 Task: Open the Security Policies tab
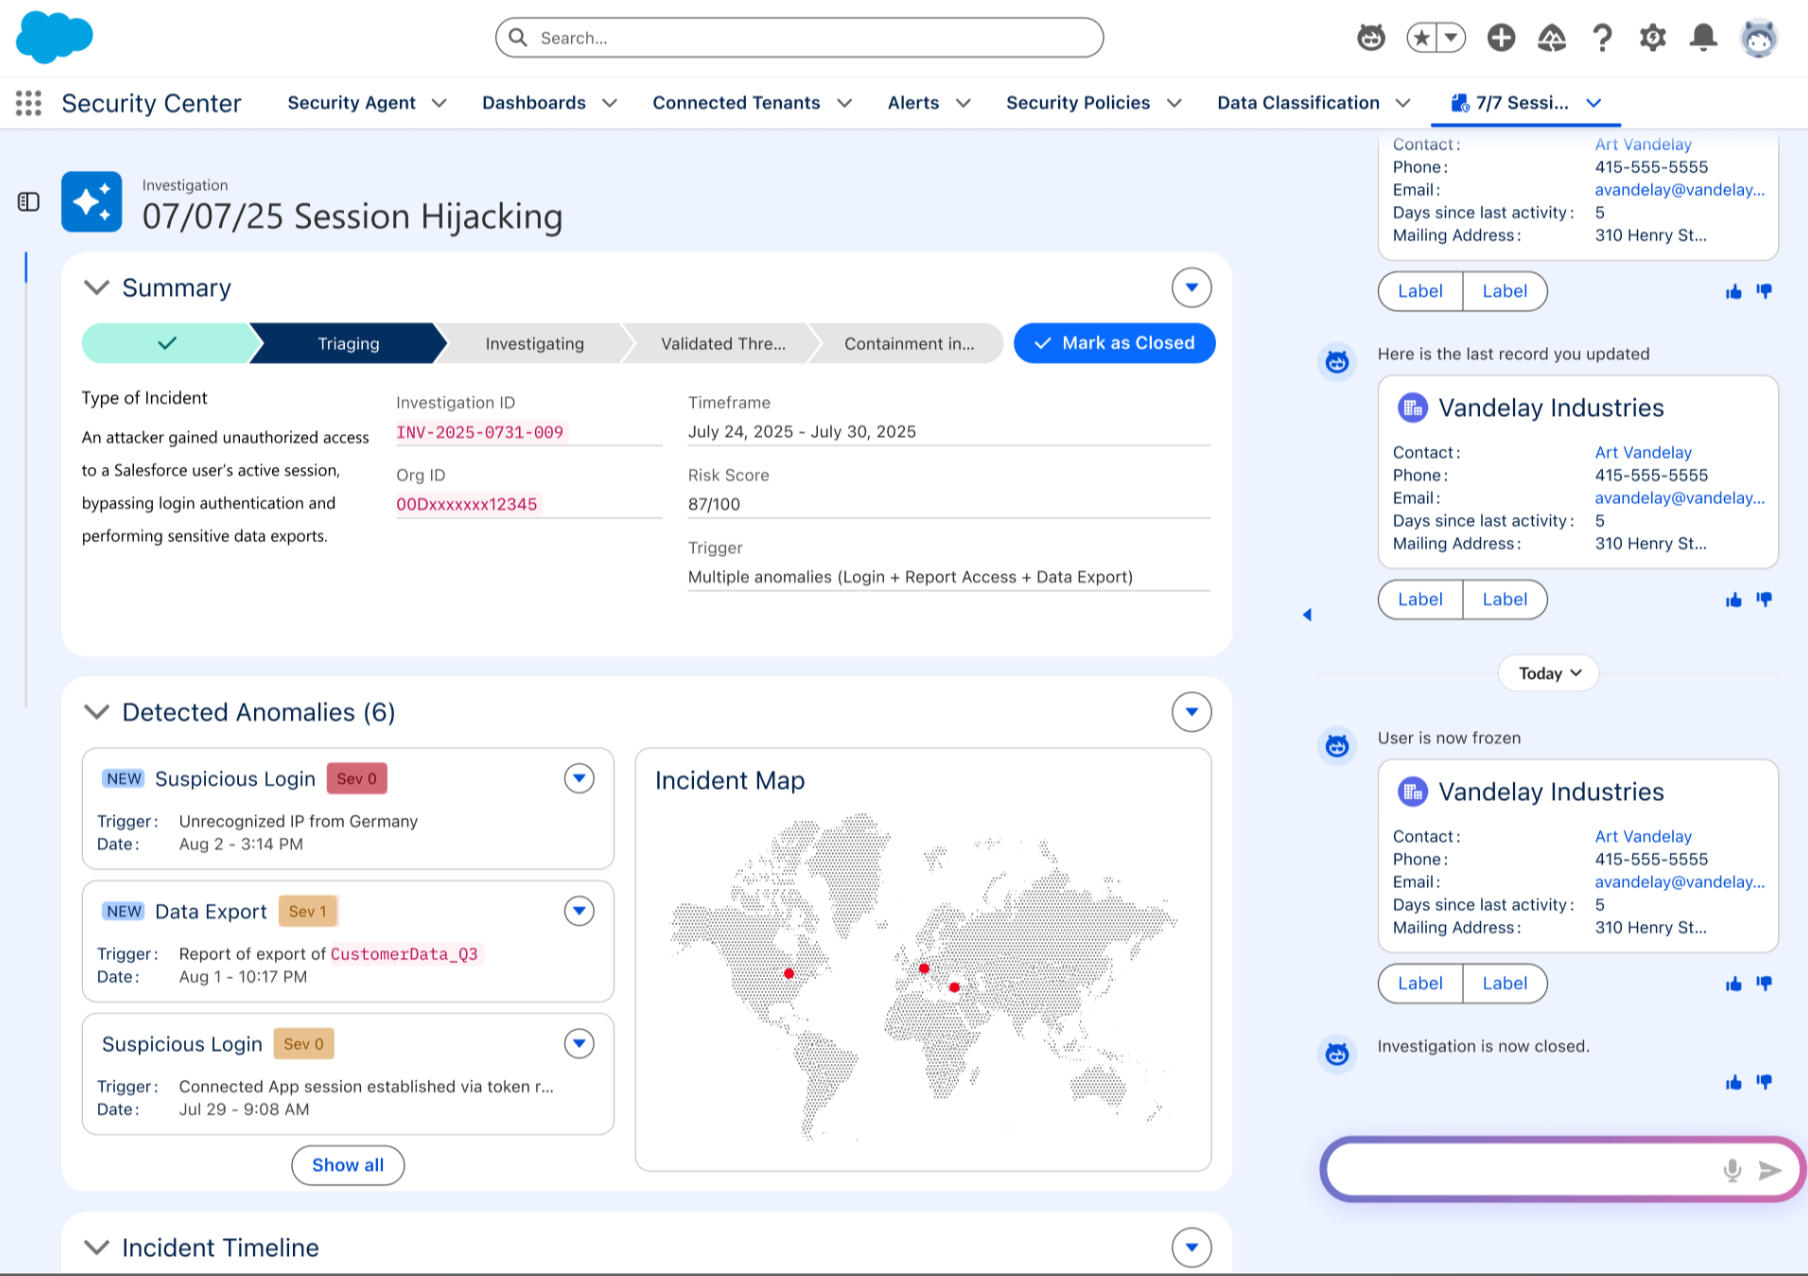pos(1077,103)
